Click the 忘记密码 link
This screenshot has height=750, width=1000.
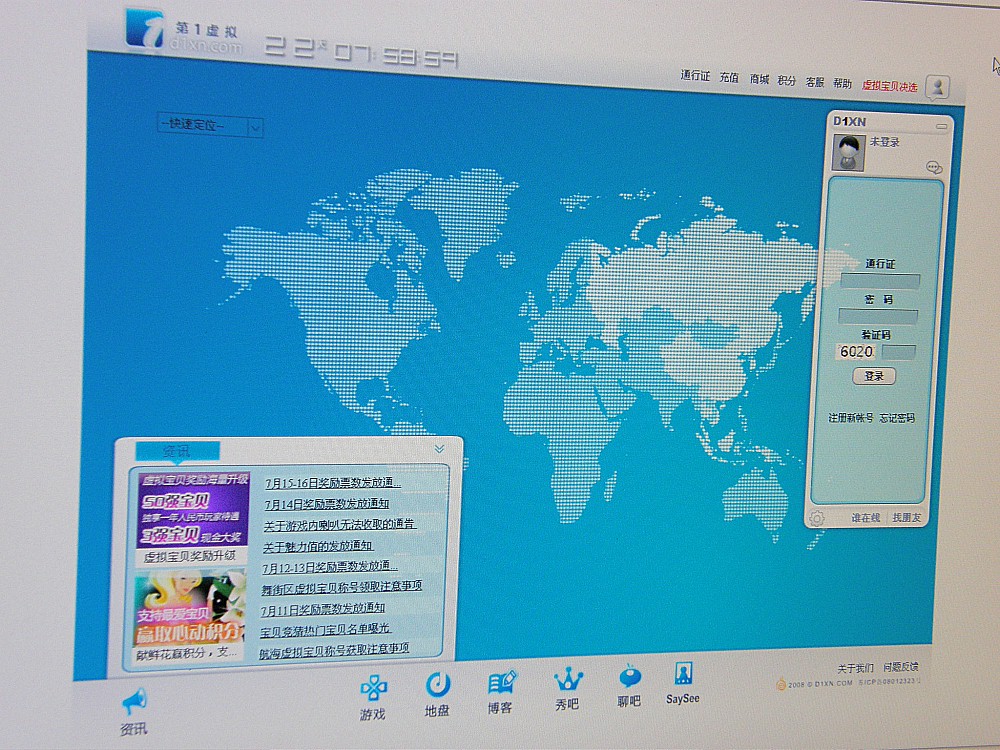pyautogui.click(x=897, y=418)
